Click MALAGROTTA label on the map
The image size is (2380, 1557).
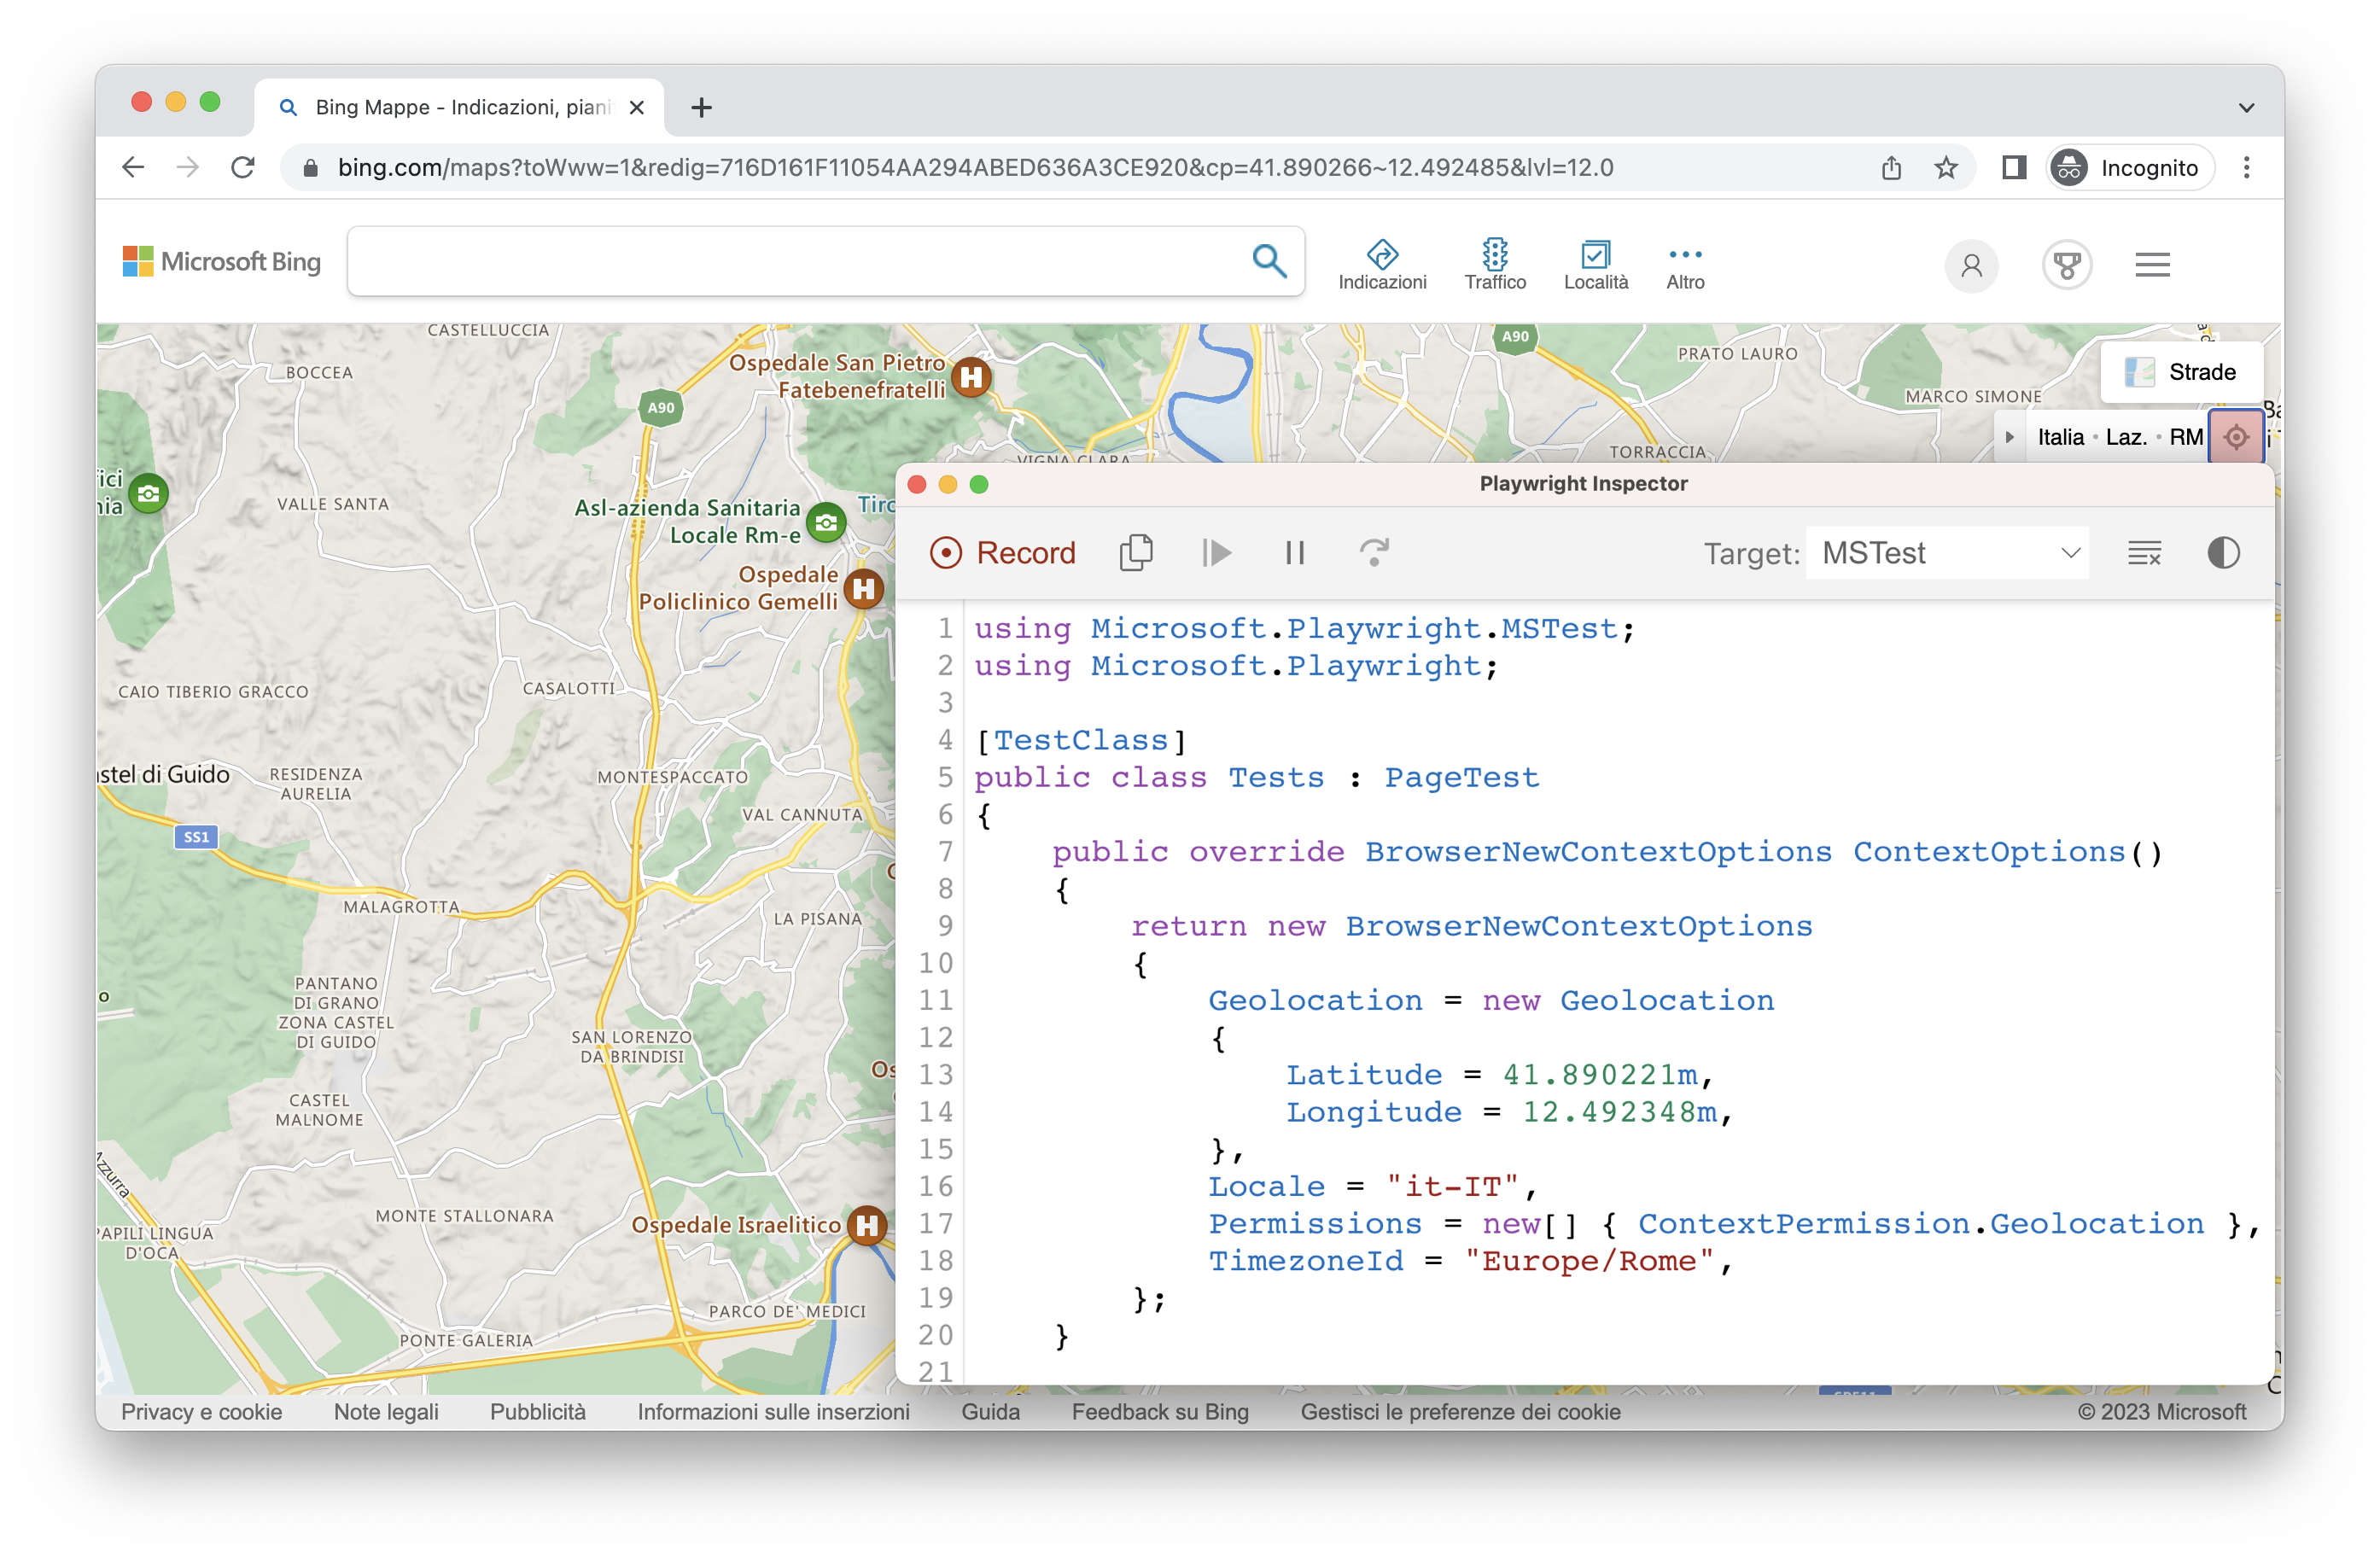(401, 907)
